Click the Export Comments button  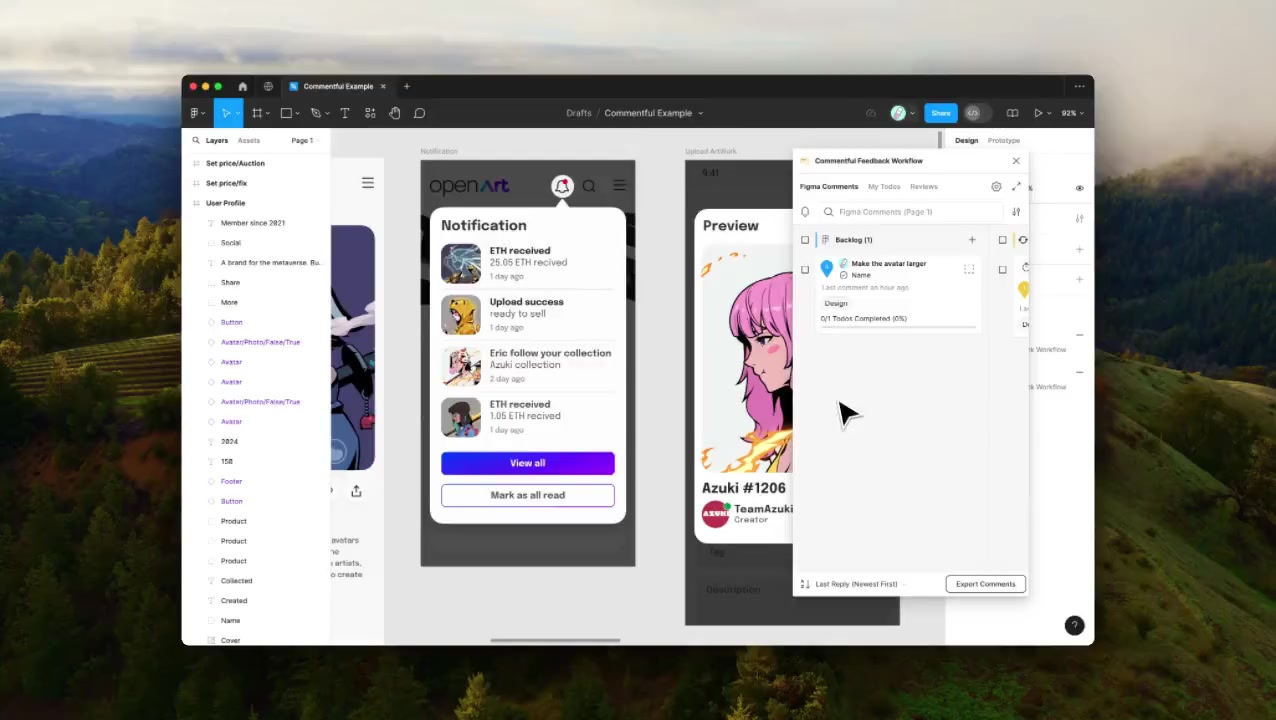point(985,584)
